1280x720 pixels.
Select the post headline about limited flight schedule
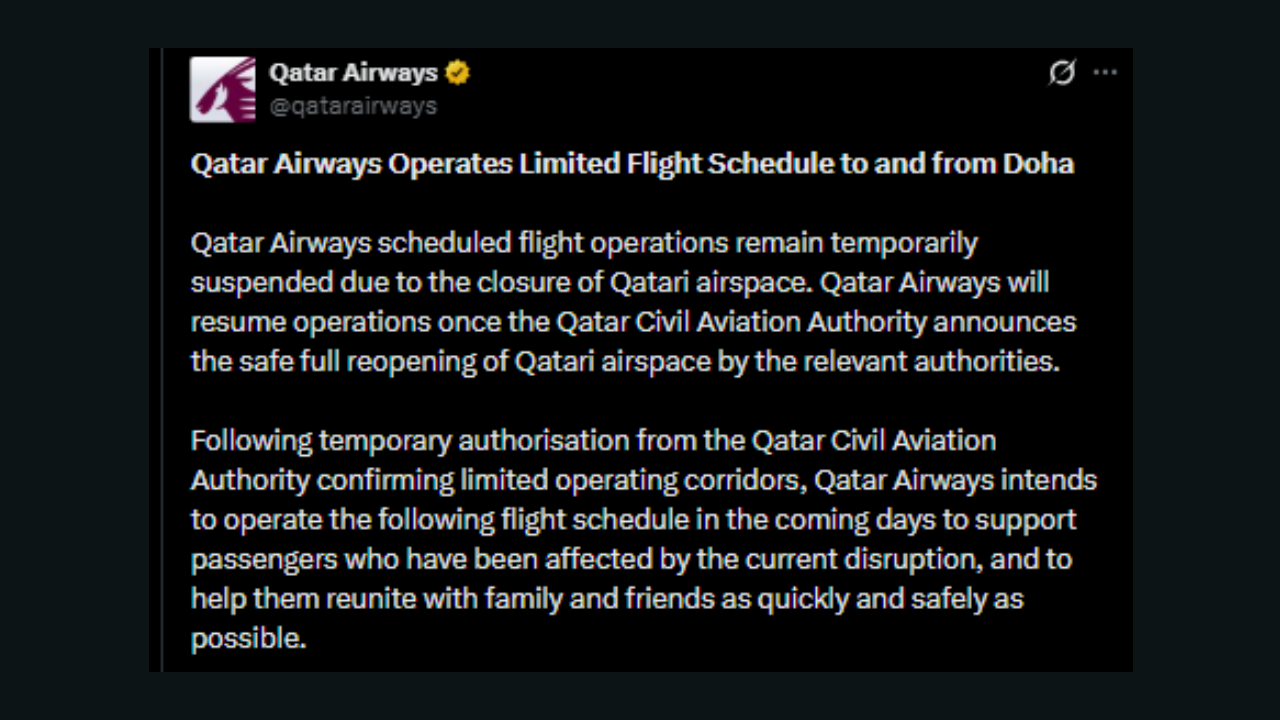tap(632, 163)
